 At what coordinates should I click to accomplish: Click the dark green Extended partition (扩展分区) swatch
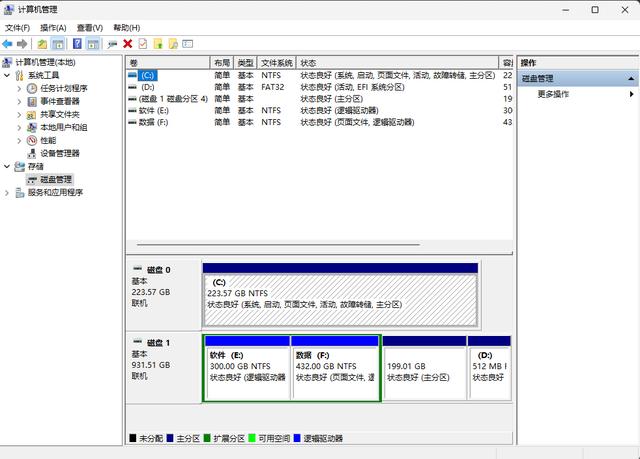coord(207,438)
